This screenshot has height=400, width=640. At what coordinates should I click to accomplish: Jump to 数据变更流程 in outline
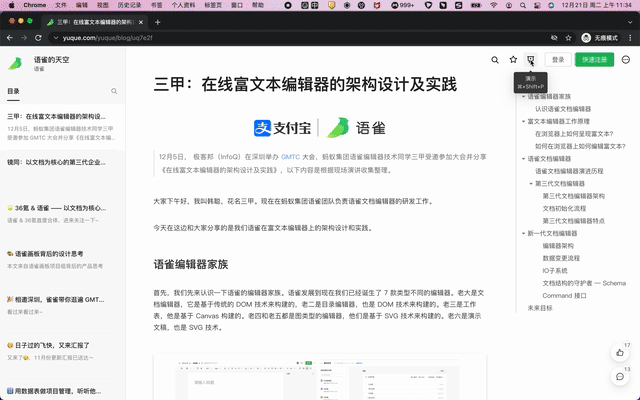[x=561, y=258]
